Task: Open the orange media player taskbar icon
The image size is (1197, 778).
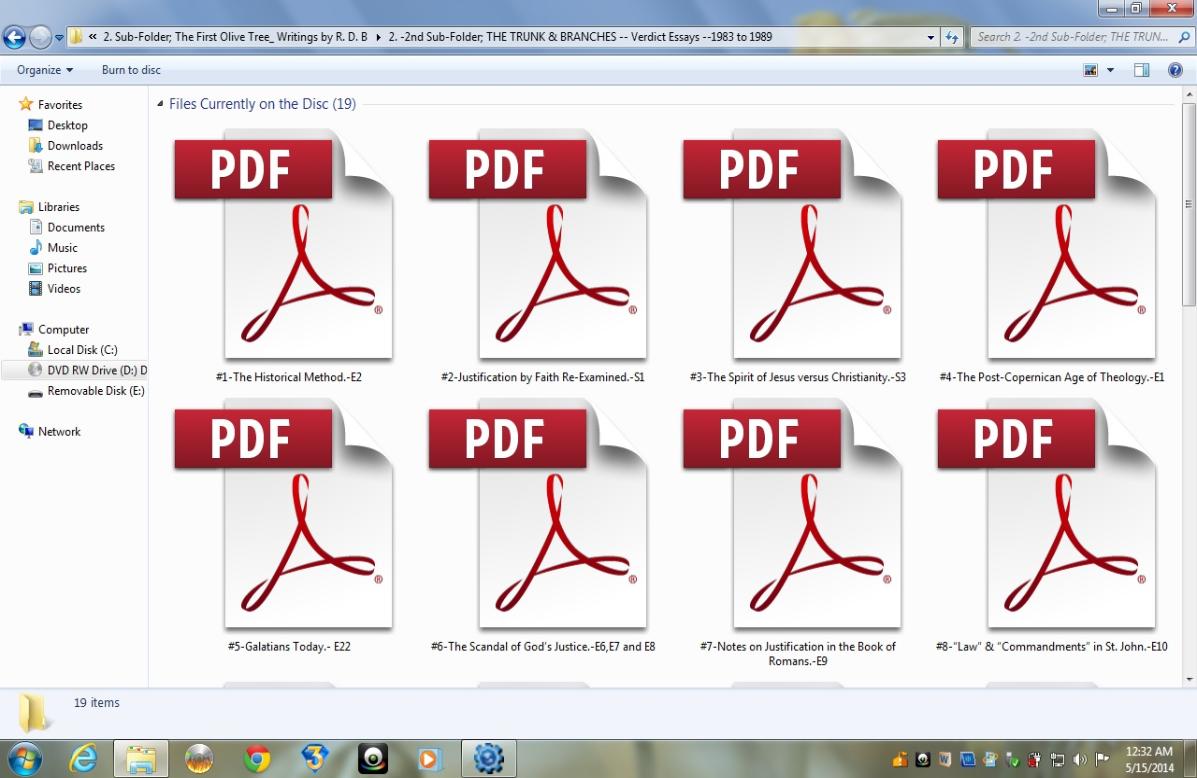Action: tap(428, 759)
